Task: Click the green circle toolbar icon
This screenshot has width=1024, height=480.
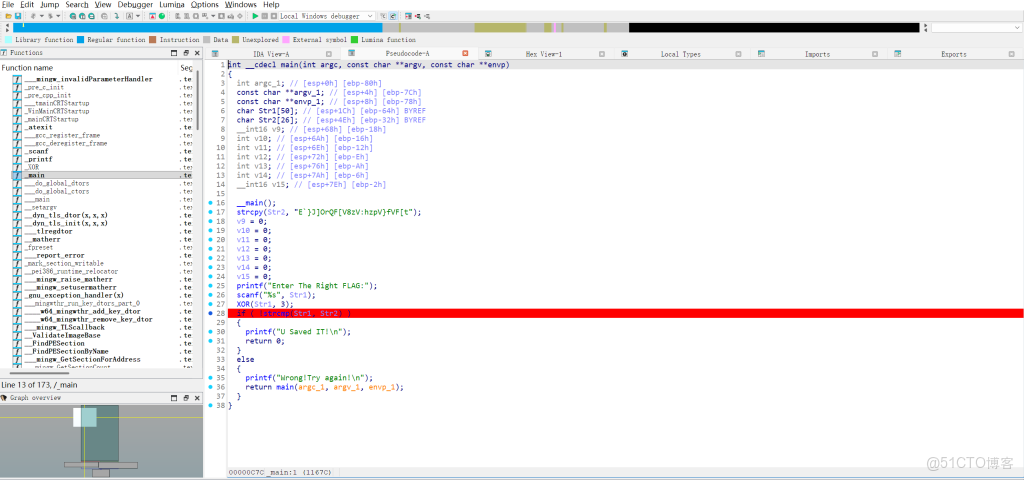Action: pos(161,16)
